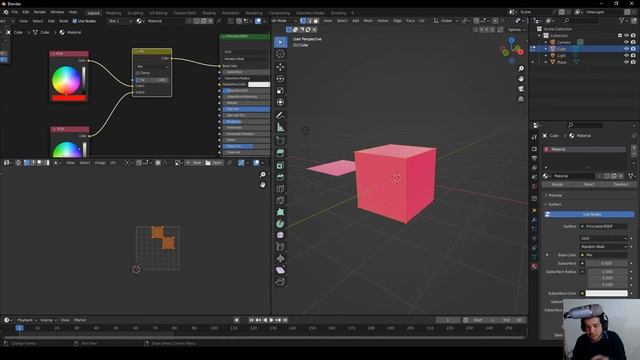The image size is (640, 360).
Task: Open the Edit Mode dropdown in viewport
Action: click(x=284, y=21)
